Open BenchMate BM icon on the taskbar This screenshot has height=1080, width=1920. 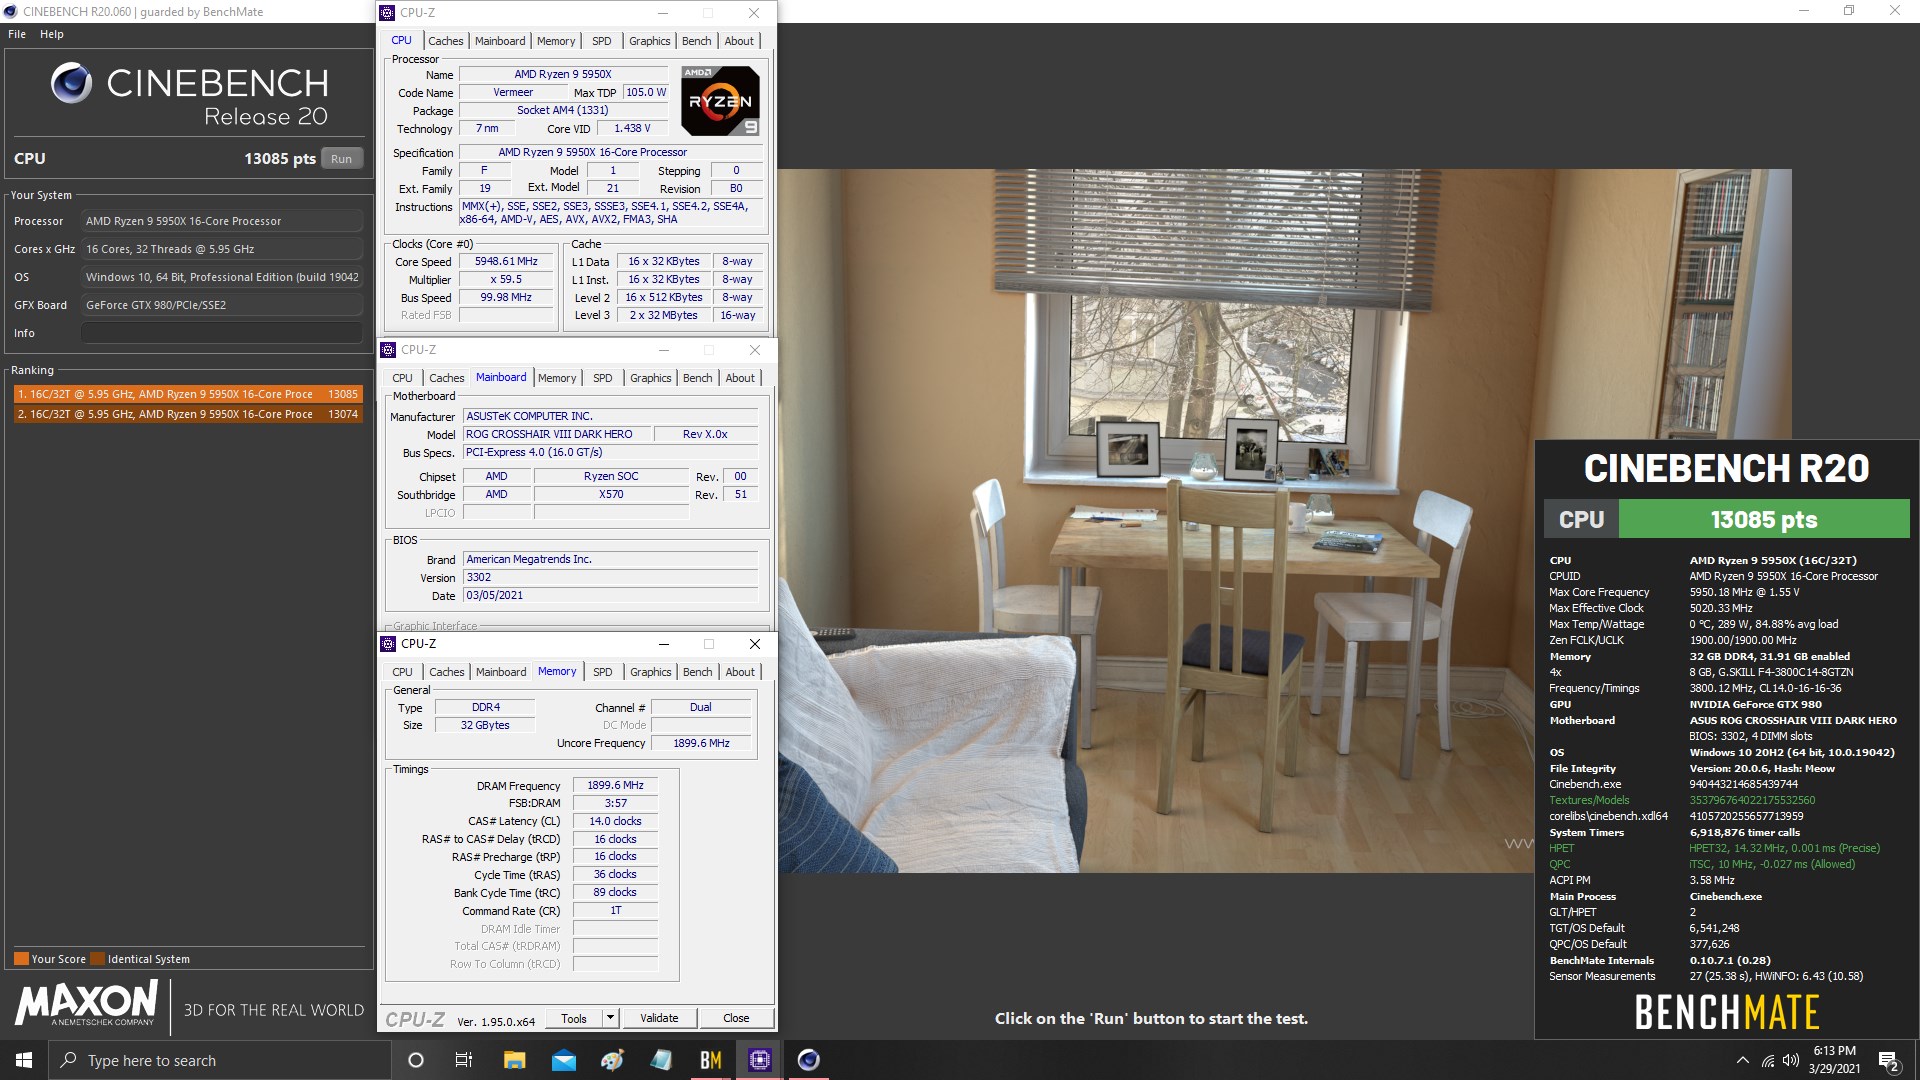[711, 1060]
